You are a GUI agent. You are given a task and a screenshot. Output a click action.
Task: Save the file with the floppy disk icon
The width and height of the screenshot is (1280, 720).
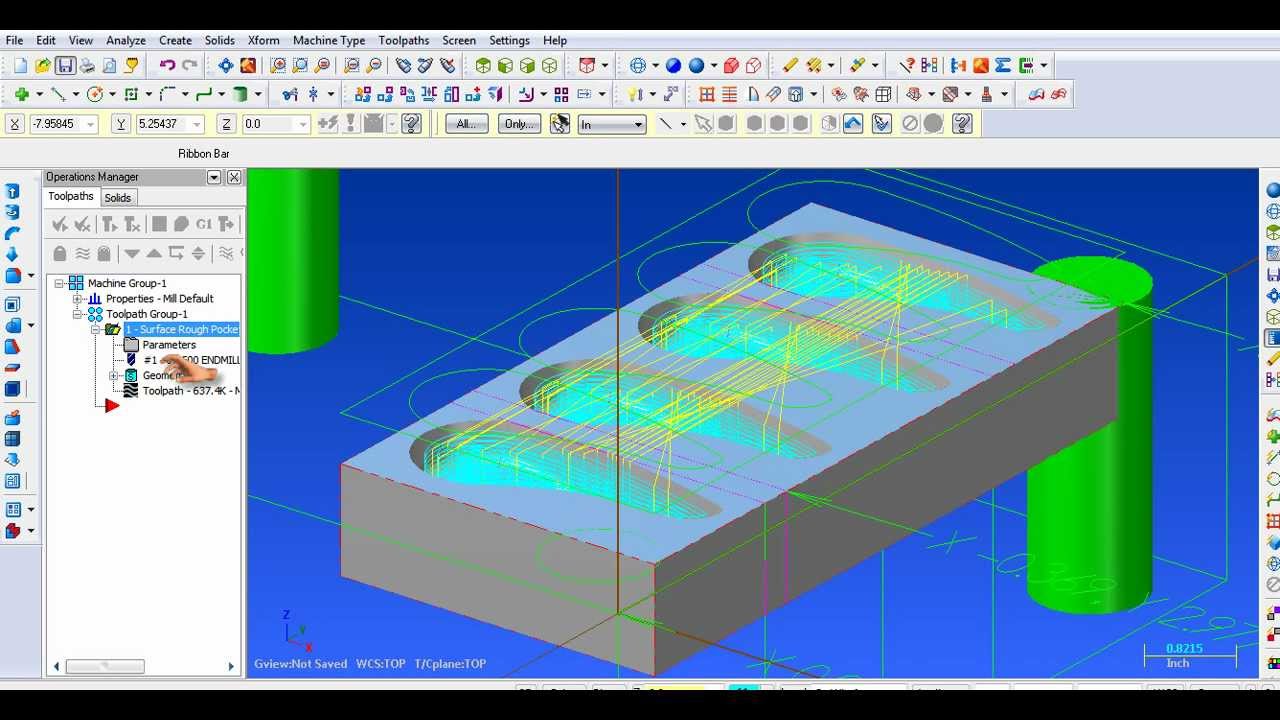click(x=65, y=66)
